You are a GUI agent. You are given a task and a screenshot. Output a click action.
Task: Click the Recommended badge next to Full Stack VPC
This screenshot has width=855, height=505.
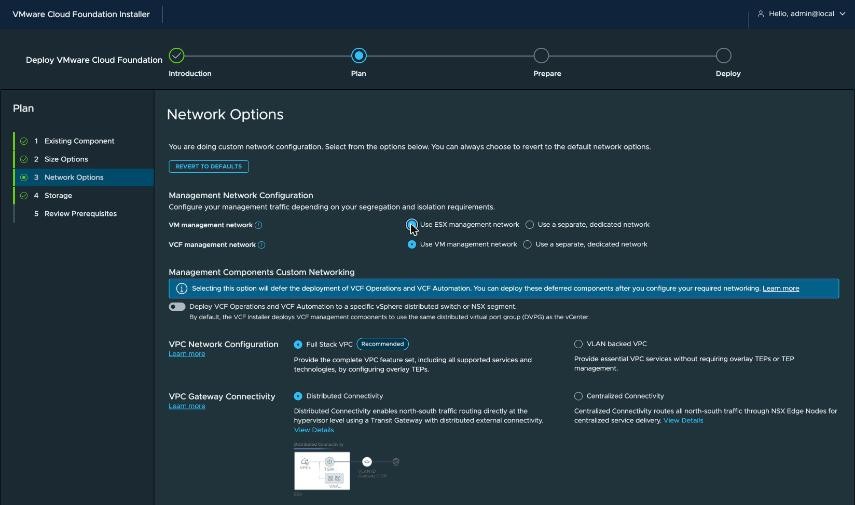click(382, 344)
